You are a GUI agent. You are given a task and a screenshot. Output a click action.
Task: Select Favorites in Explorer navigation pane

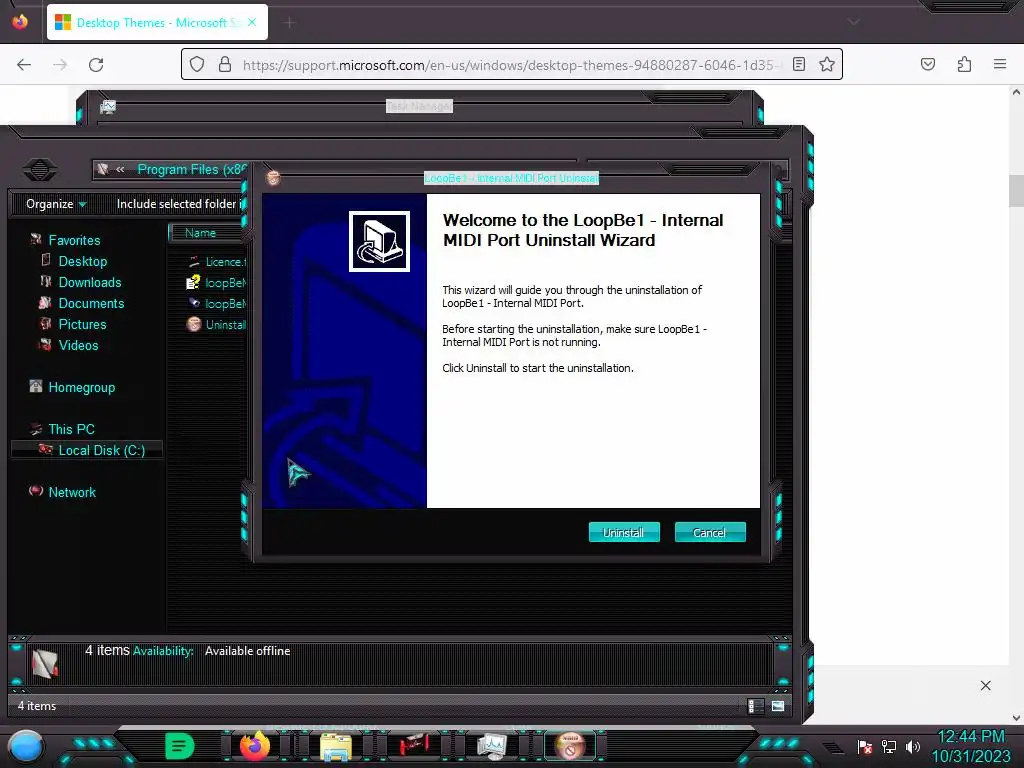click(74, 240)
